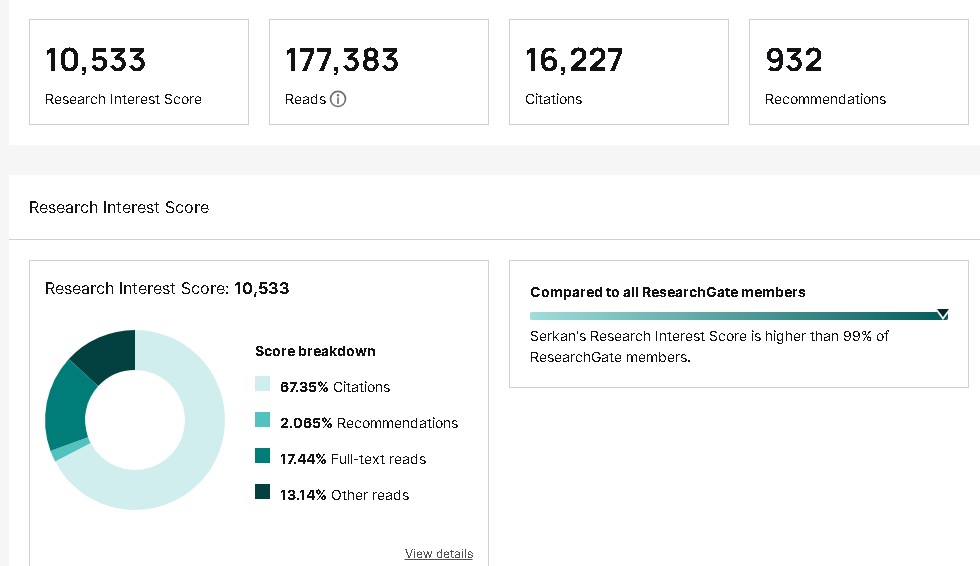
Task: Select the 16,227 Citations stat card
Action: [x=619, y=72]
